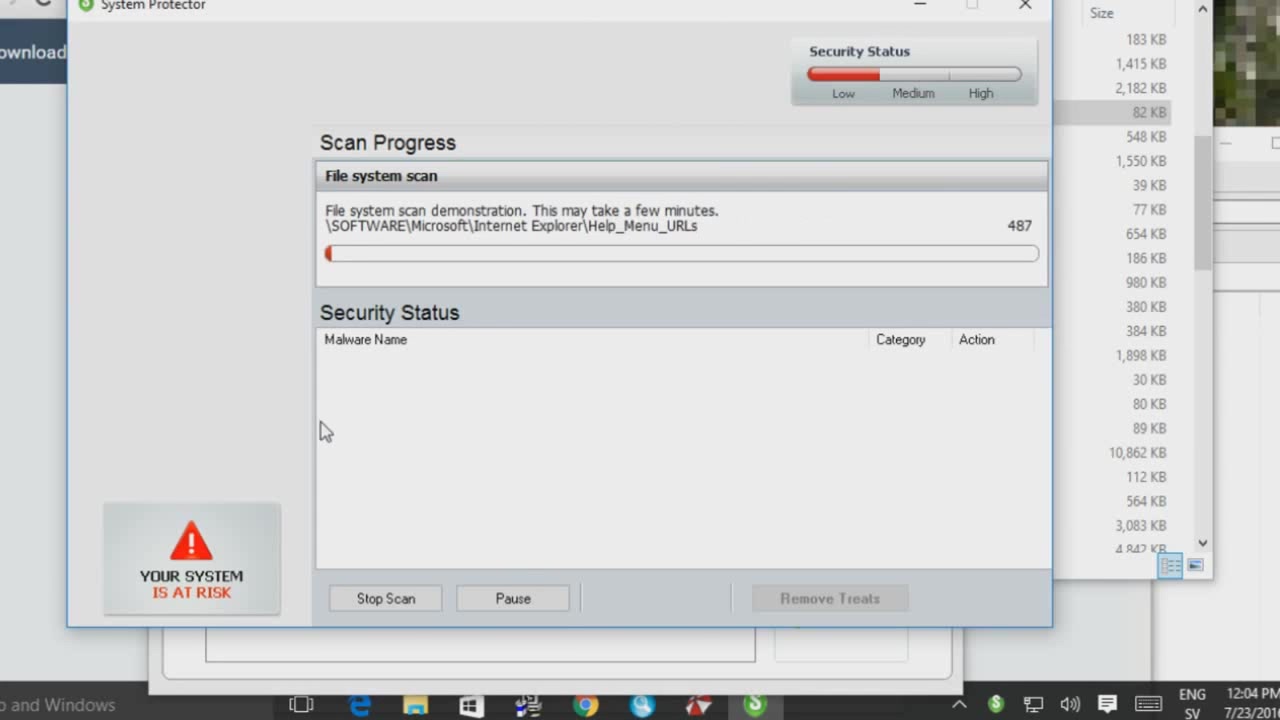Screen dimensions: 1280x720
Task: Click the volume speaker tray icon
Action: [x=1069, y=705]
